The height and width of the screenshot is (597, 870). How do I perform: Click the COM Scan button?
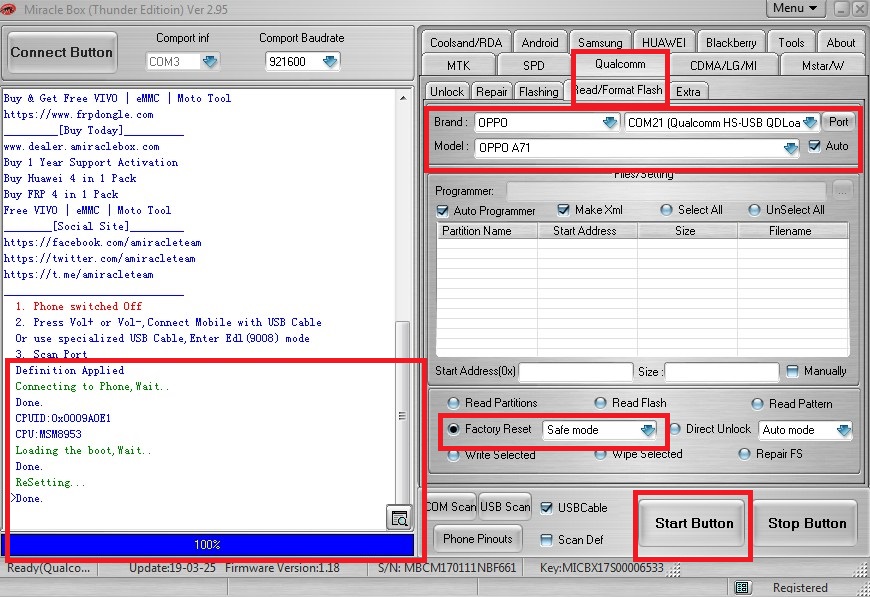click(451, 507)
